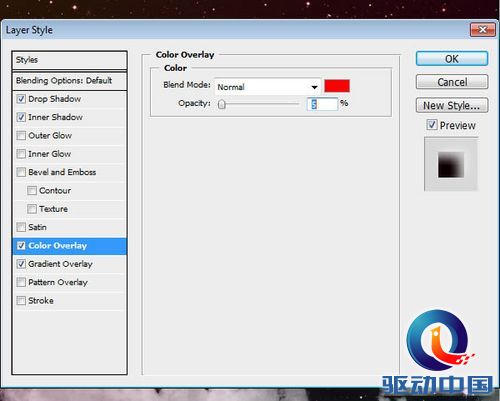
Task: Uncheck the Color Overlay checkbox
Action: [21, 246]
